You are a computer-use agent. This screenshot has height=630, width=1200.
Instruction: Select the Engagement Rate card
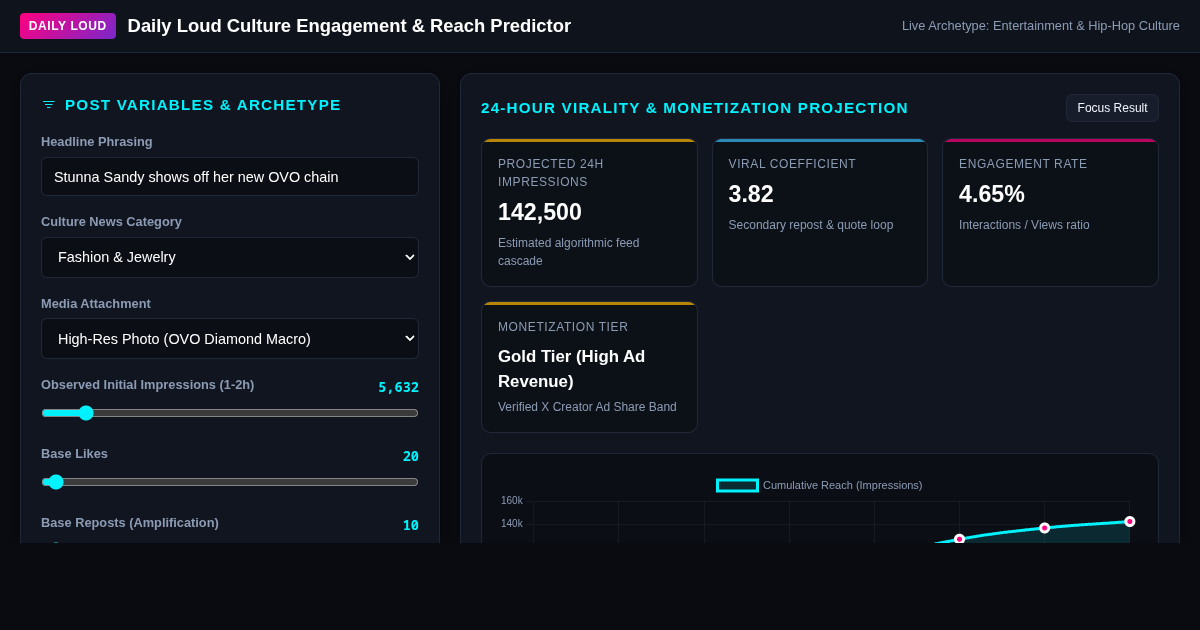[x=1050, y=213]
